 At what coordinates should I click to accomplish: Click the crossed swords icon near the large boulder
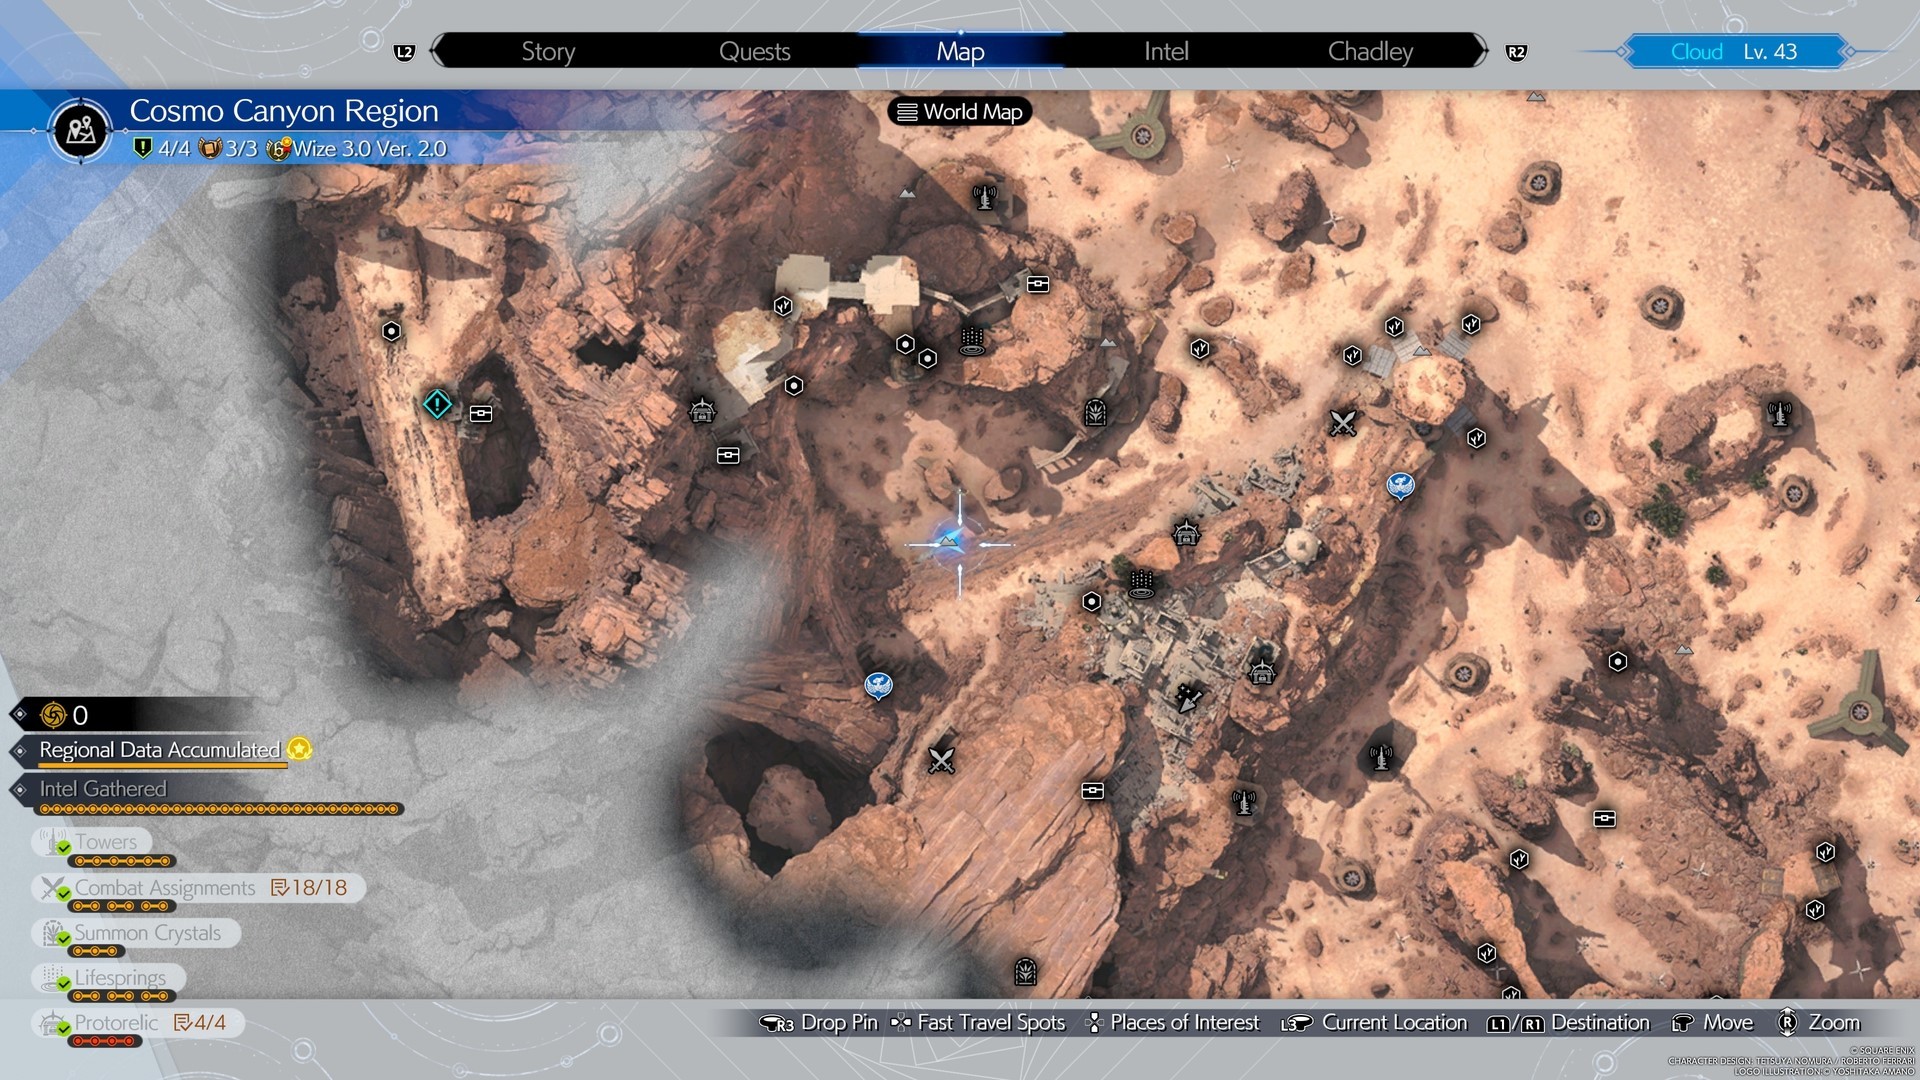[x=1342, y=423]
